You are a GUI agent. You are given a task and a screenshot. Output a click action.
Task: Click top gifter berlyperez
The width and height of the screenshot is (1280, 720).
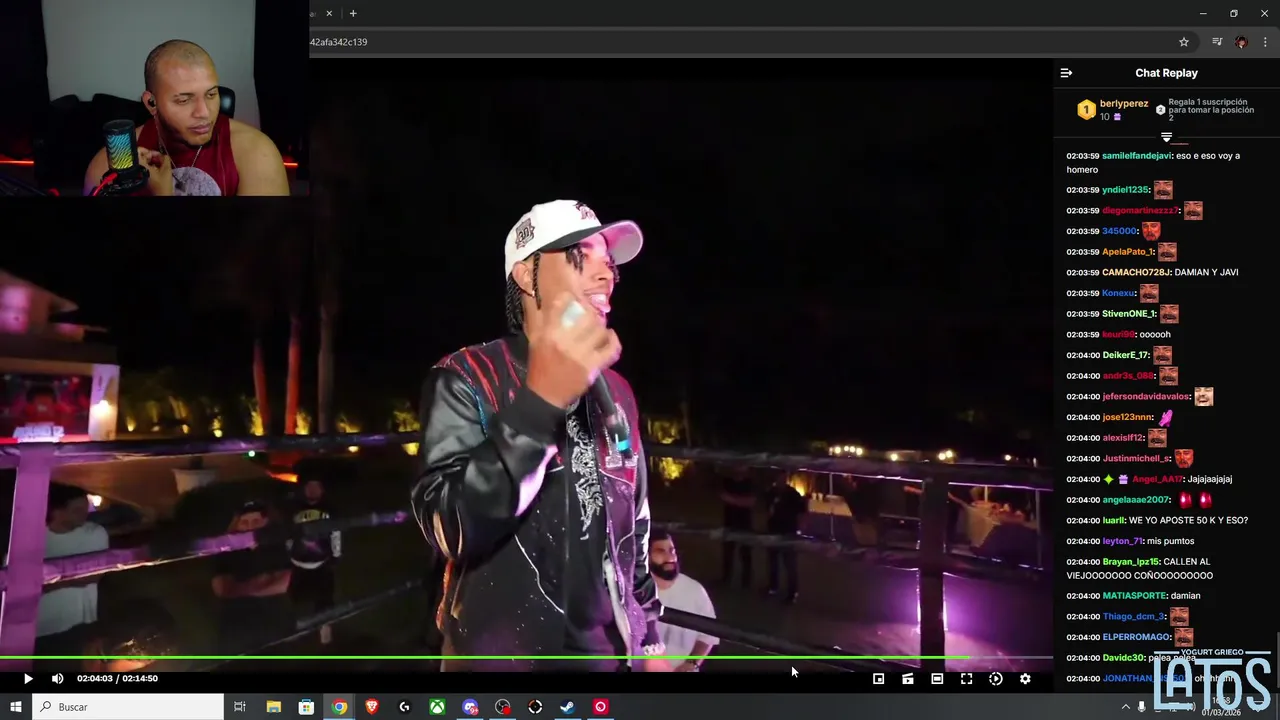[1124, 104]
